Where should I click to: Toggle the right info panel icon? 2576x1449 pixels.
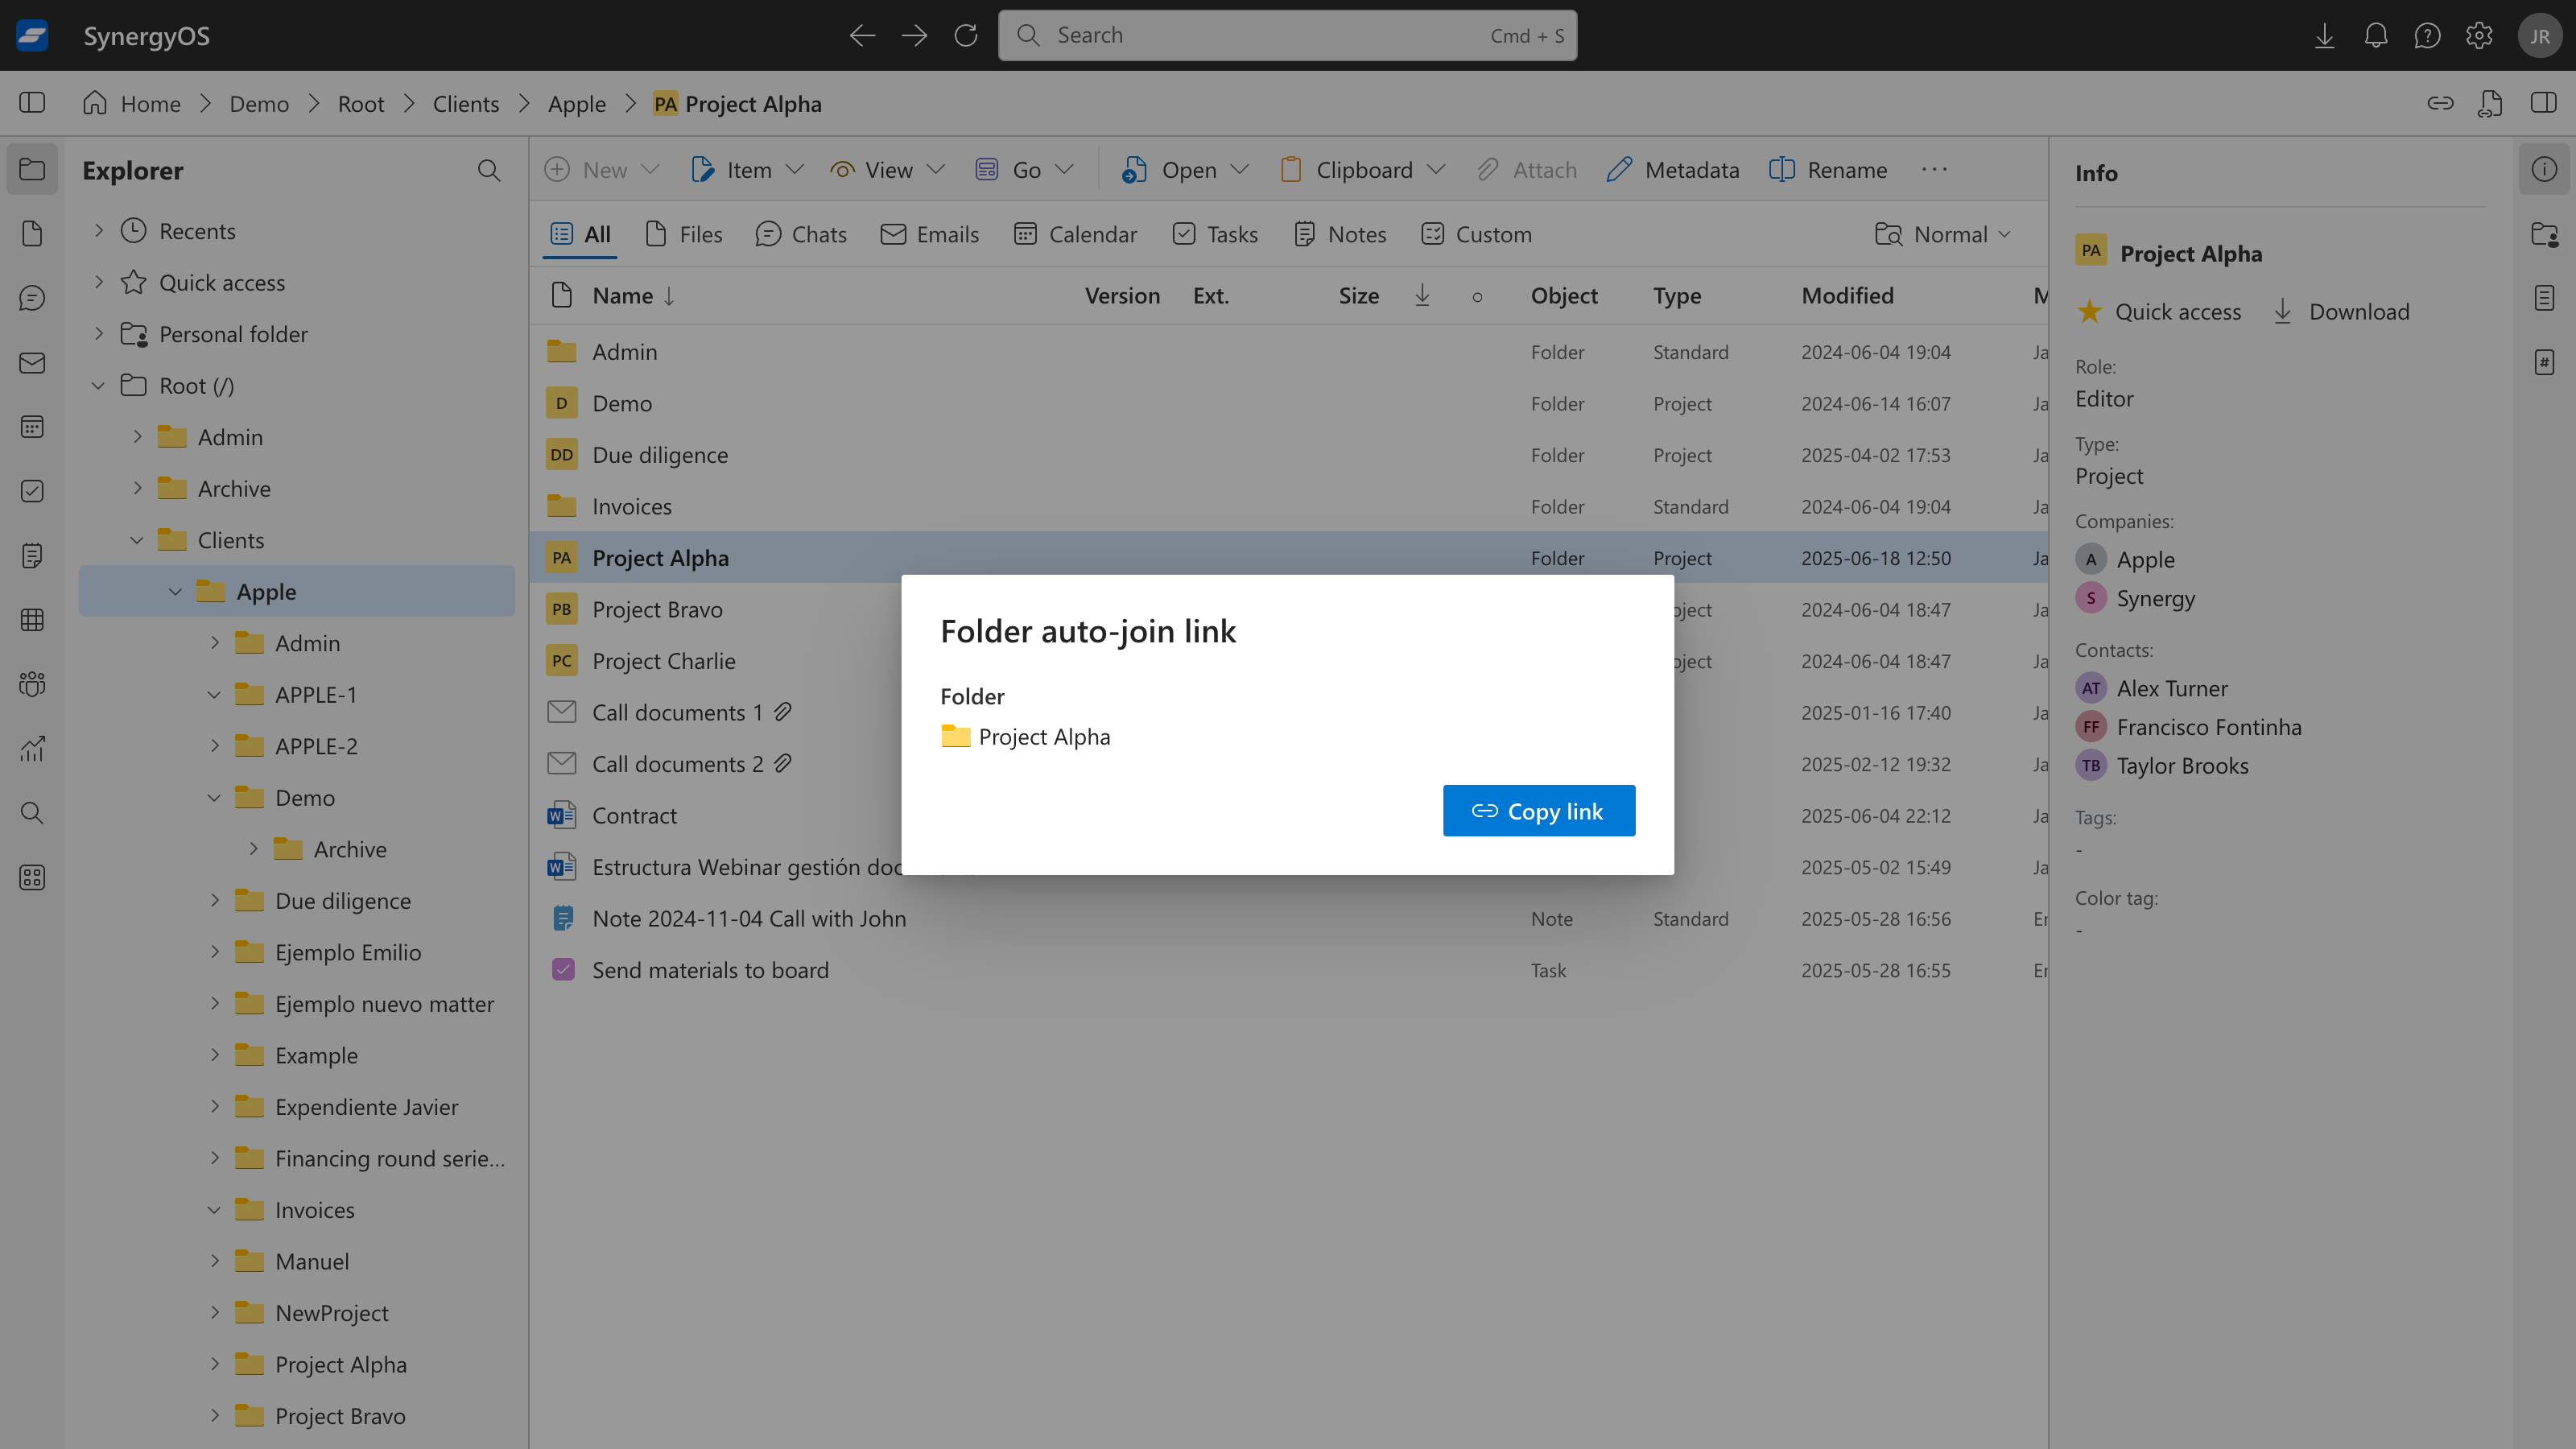2543,103
